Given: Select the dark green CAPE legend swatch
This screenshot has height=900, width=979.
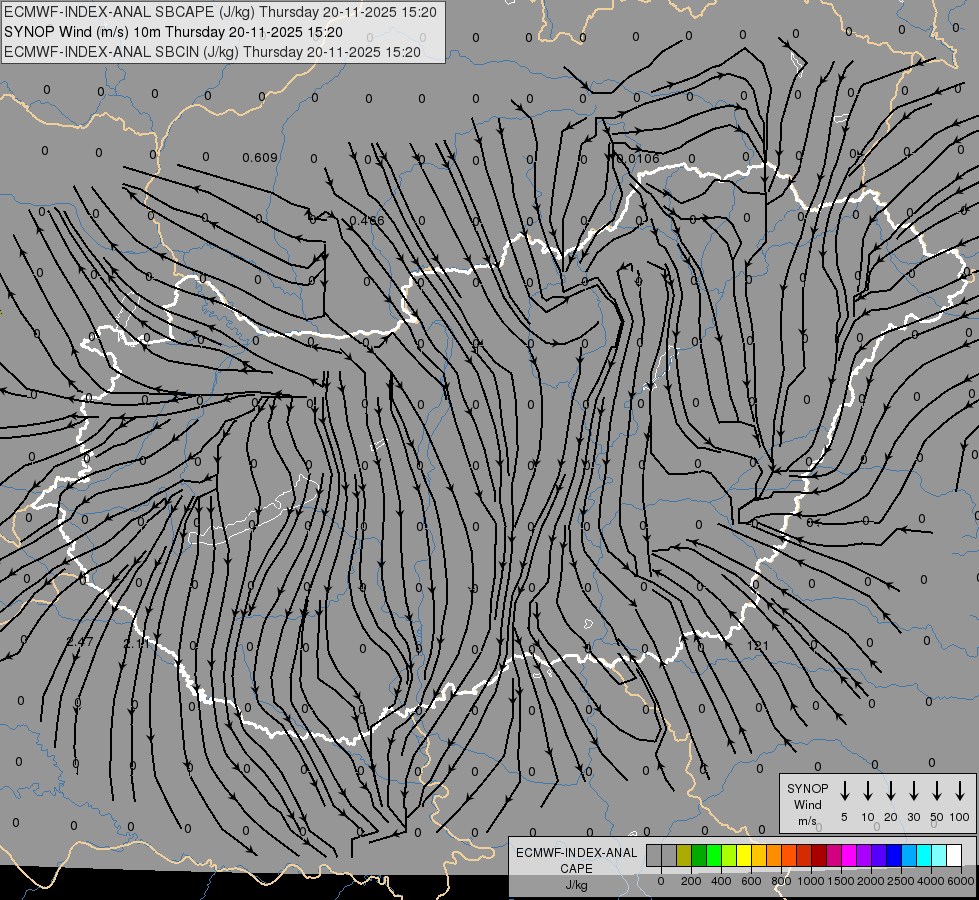Looking at the screenshot, I should point(699,855).
